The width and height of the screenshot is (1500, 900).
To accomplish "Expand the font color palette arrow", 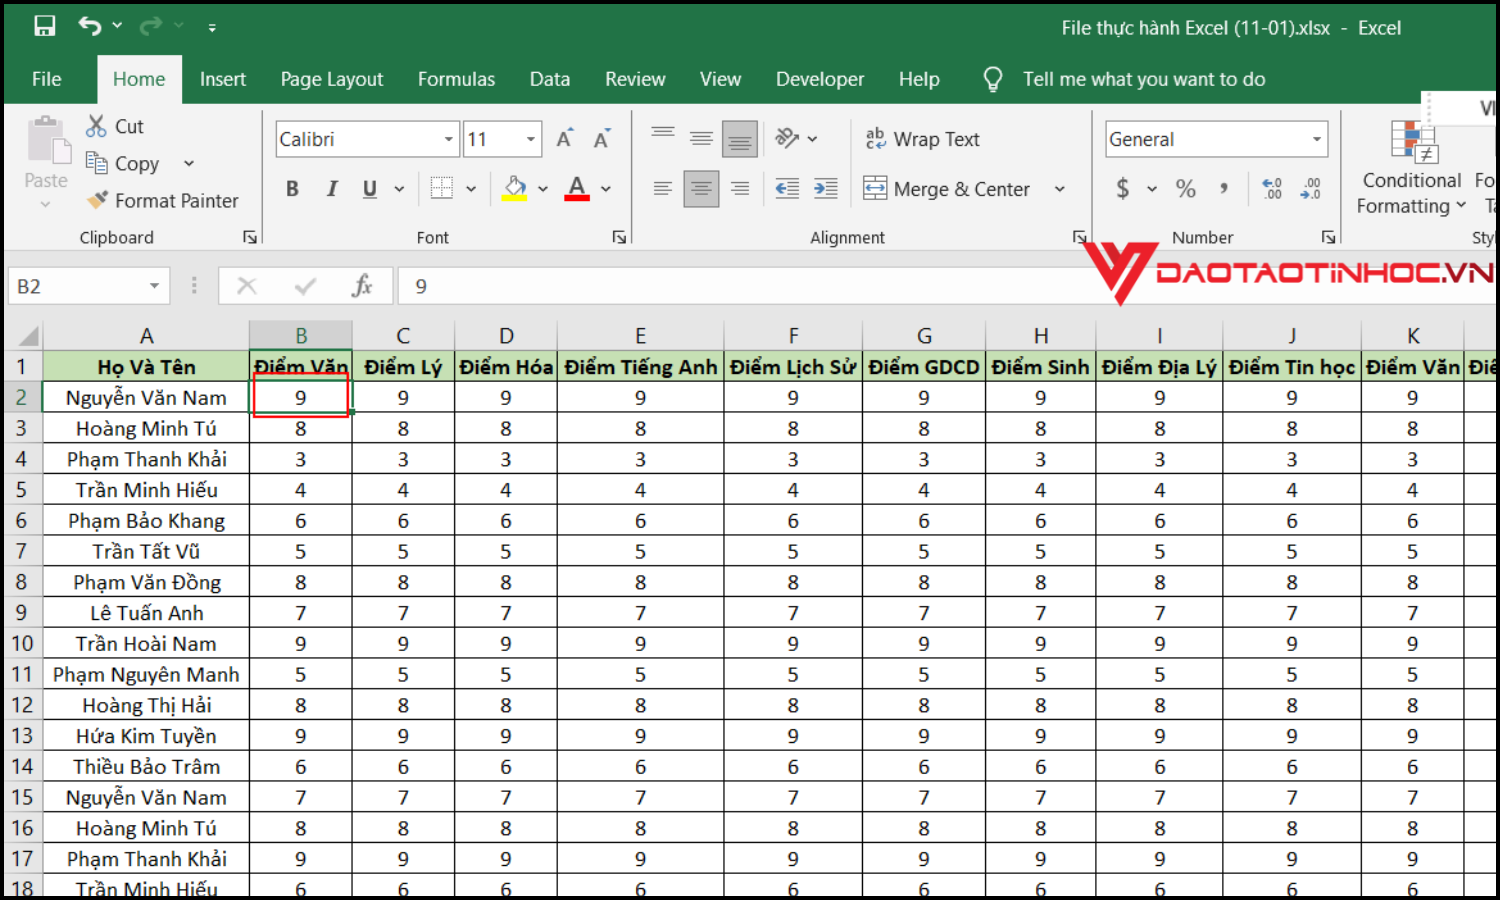I will coord(606,188).
